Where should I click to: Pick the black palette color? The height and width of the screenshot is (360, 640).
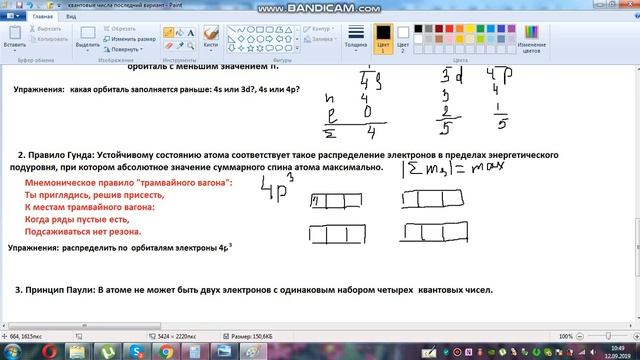418,29
